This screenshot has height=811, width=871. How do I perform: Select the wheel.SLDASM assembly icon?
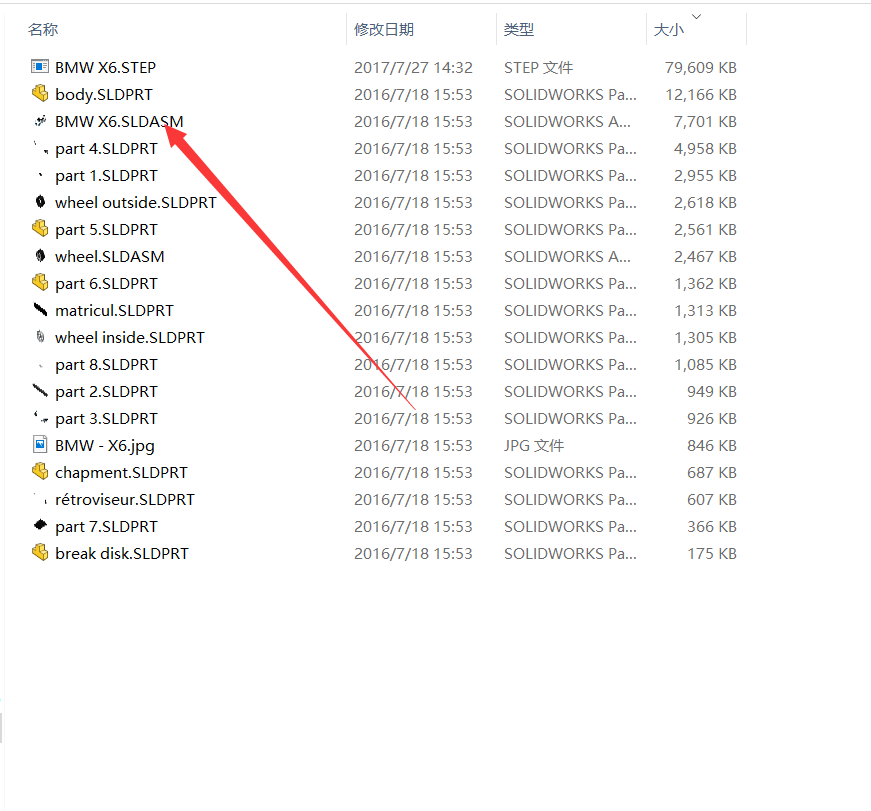40,256
